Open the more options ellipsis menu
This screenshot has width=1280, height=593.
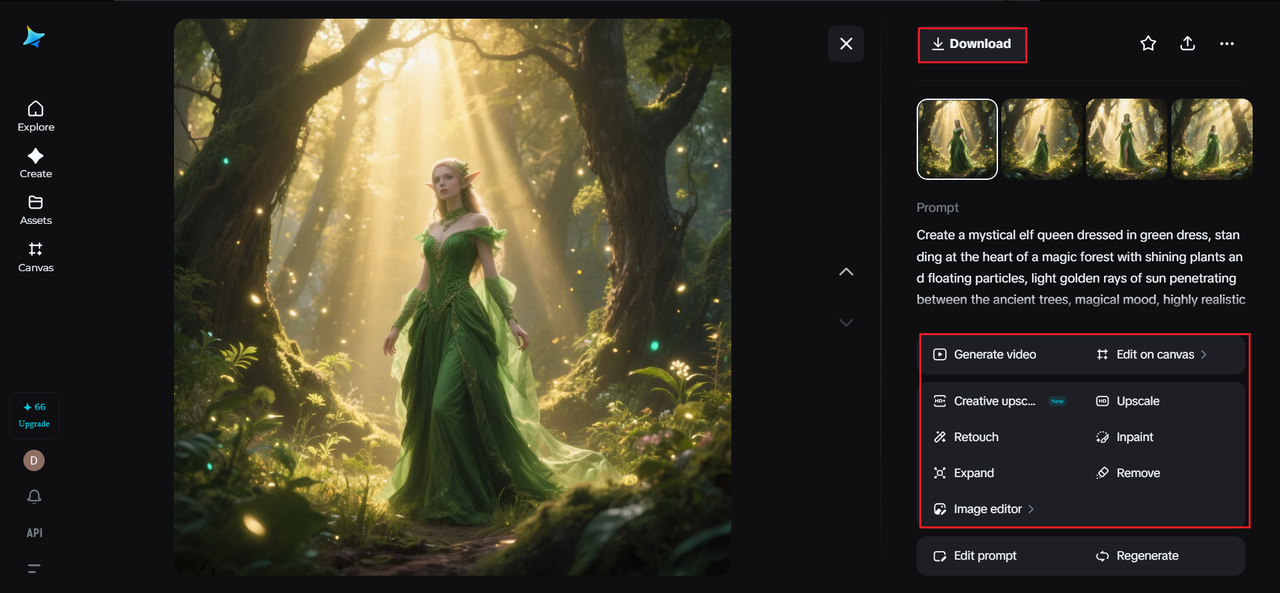click(x=1227, y=43)
